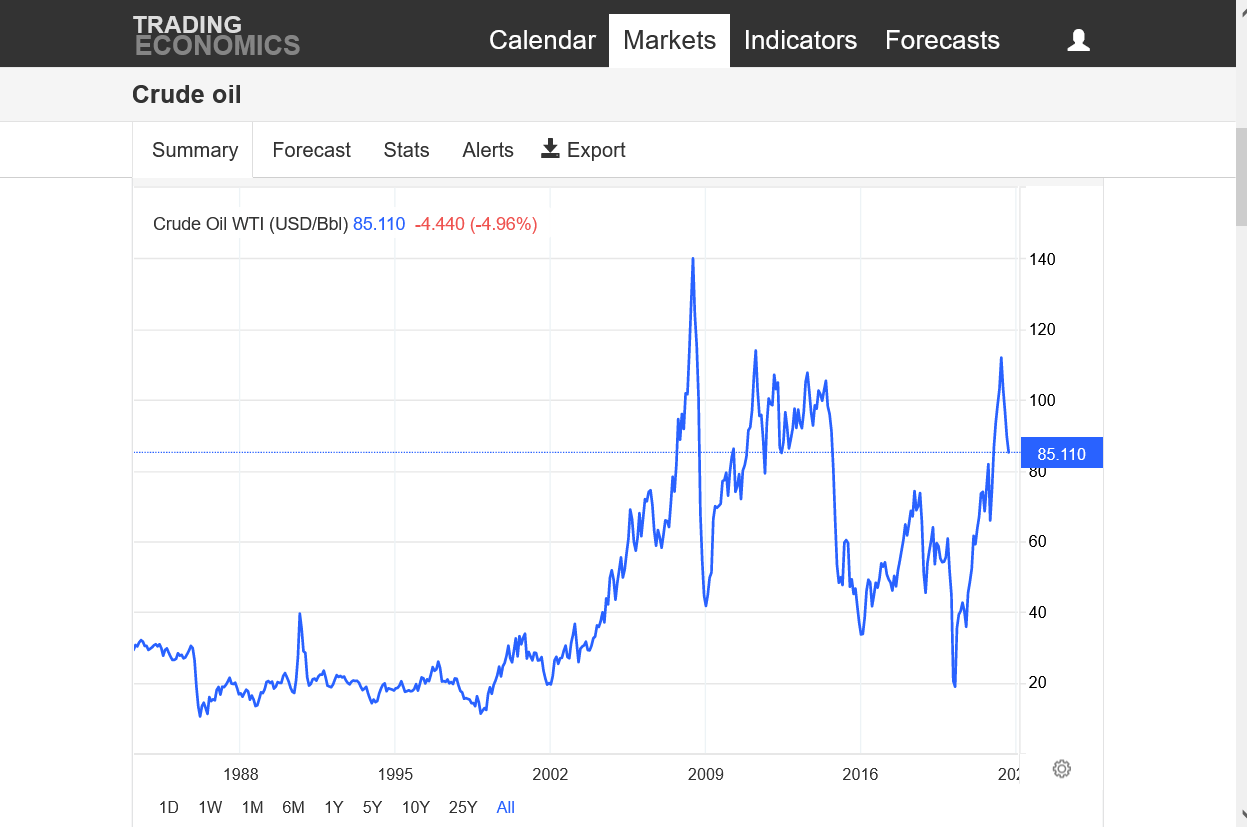Switch to the Summary tab
This screenshot has height=834, width=1247.
point(194,150)
